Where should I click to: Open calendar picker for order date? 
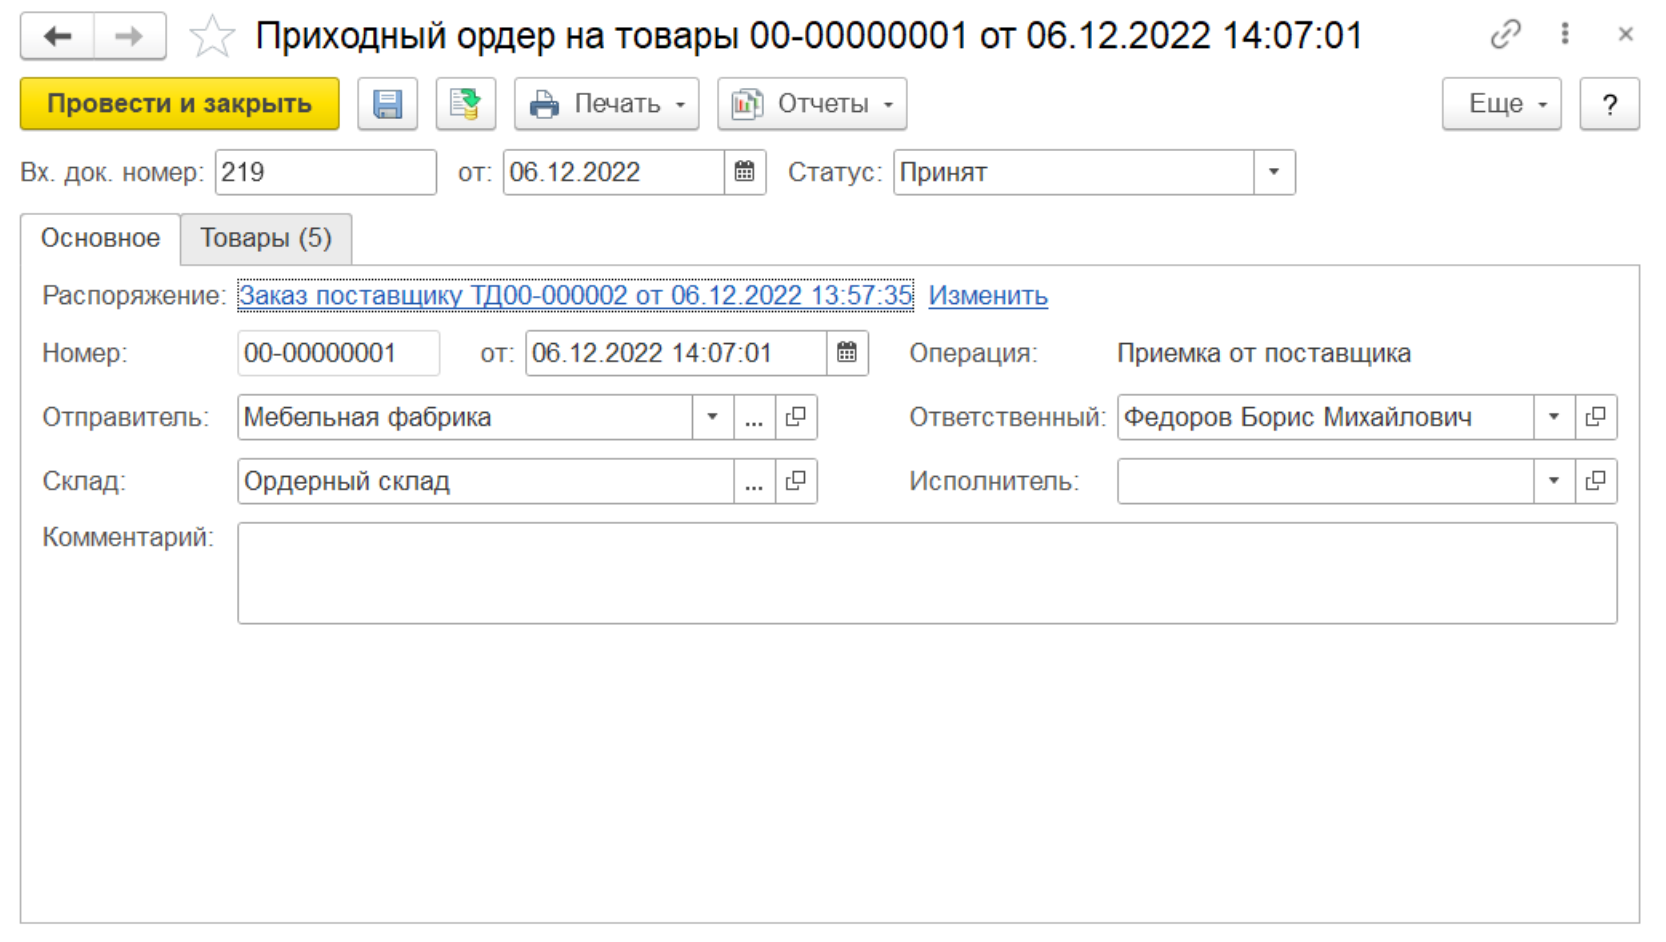847,353
